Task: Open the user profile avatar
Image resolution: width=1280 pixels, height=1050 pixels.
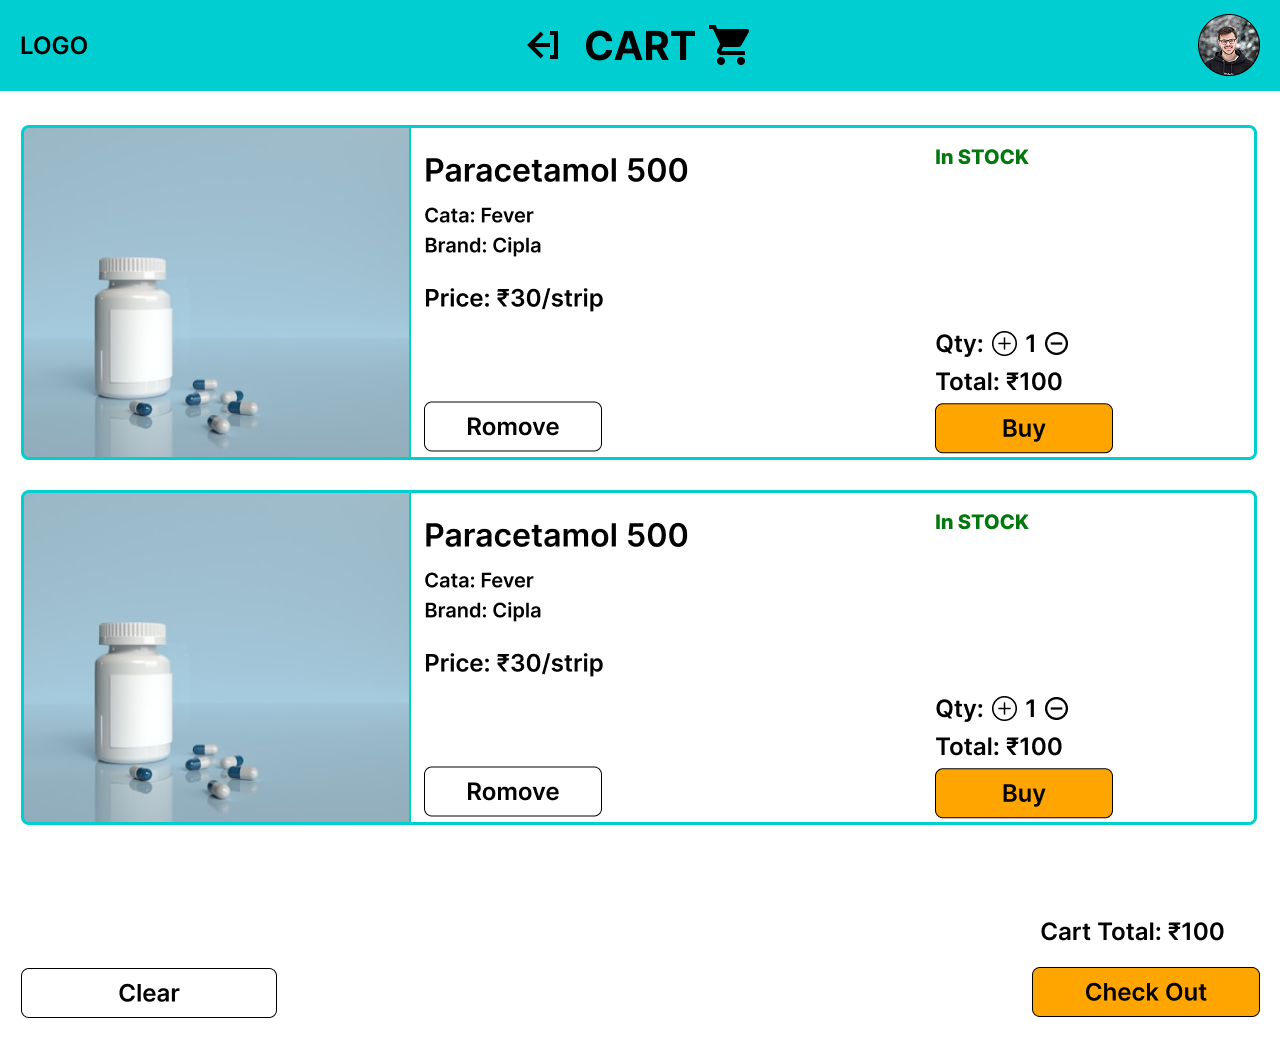Action: pyautogui.click(x=1228, y=45)
